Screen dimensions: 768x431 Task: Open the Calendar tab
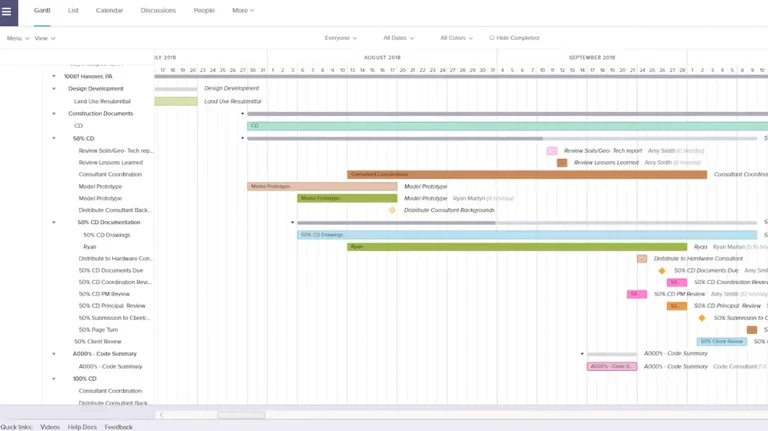109,10
